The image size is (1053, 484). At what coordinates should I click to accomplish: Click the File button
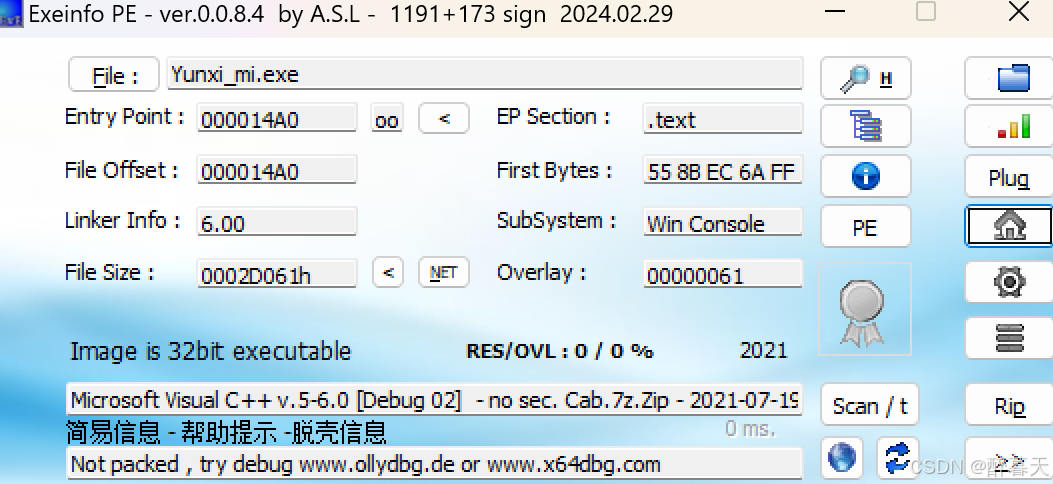(x=114, y=75)
